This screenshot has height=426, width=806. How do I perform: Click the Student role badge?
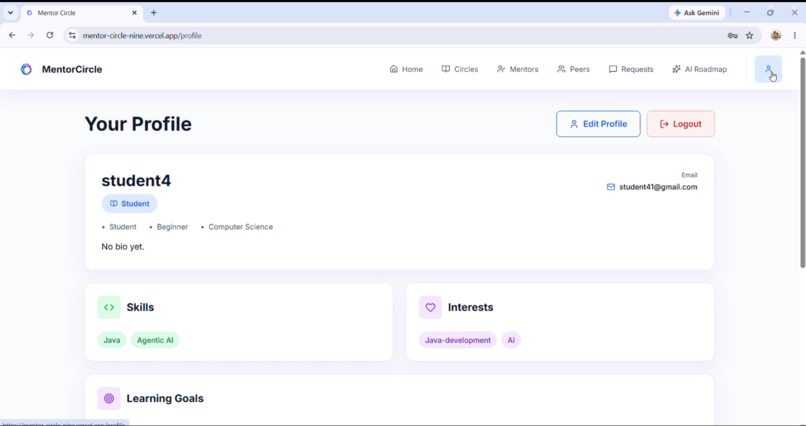pos(130,203)
